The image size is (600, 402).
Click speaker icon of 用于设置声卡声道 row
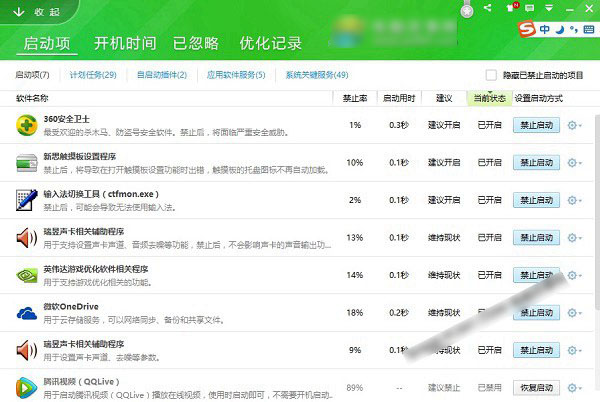(26, 350)
